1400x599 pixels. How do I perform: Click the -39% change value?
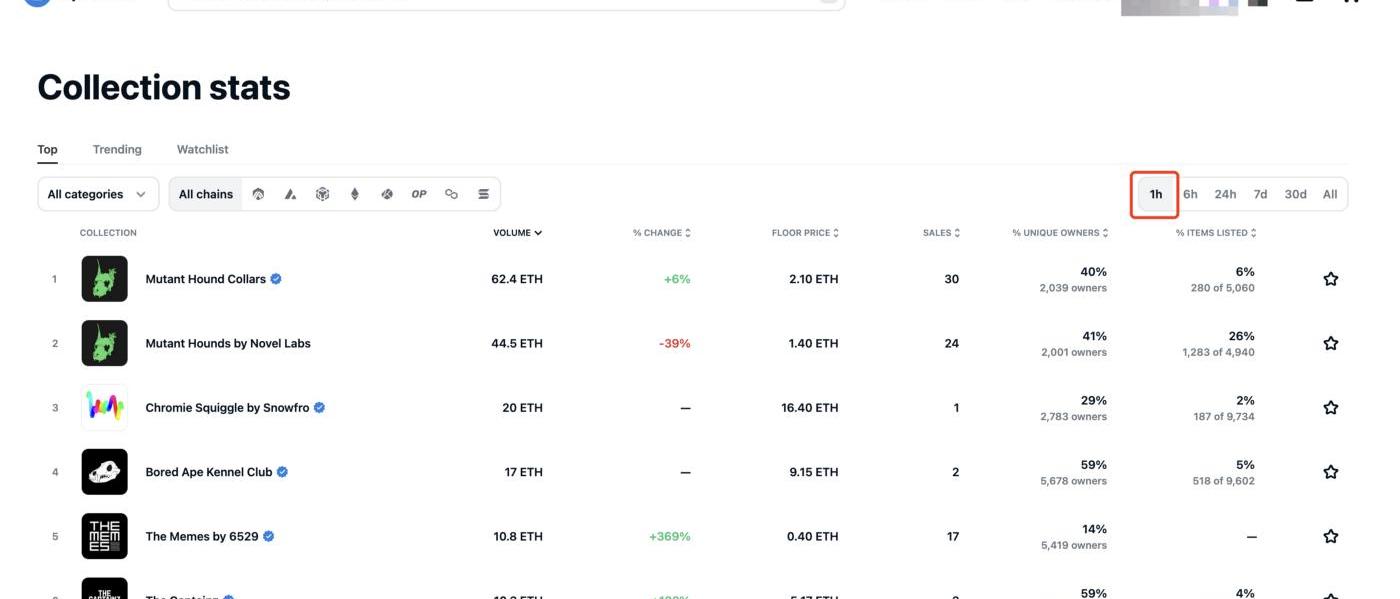tap(675, 343)
